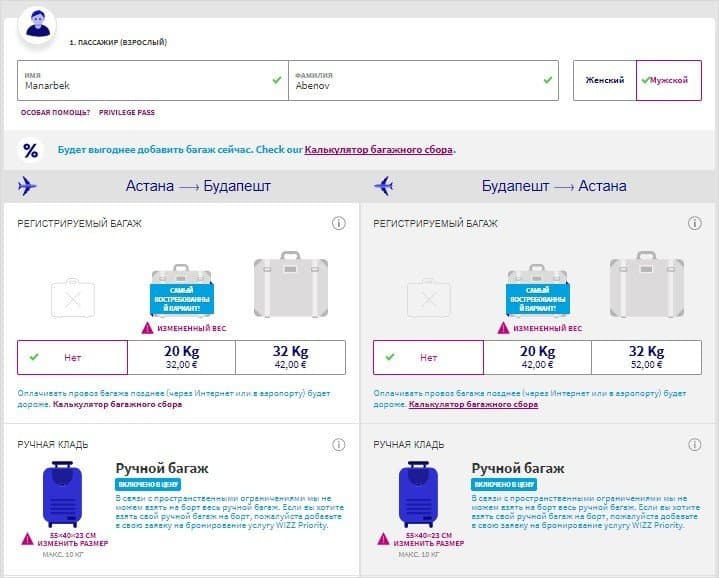
Task: Click Включено в цену badge, Астана → Будапешт
Action: point(148,484)
